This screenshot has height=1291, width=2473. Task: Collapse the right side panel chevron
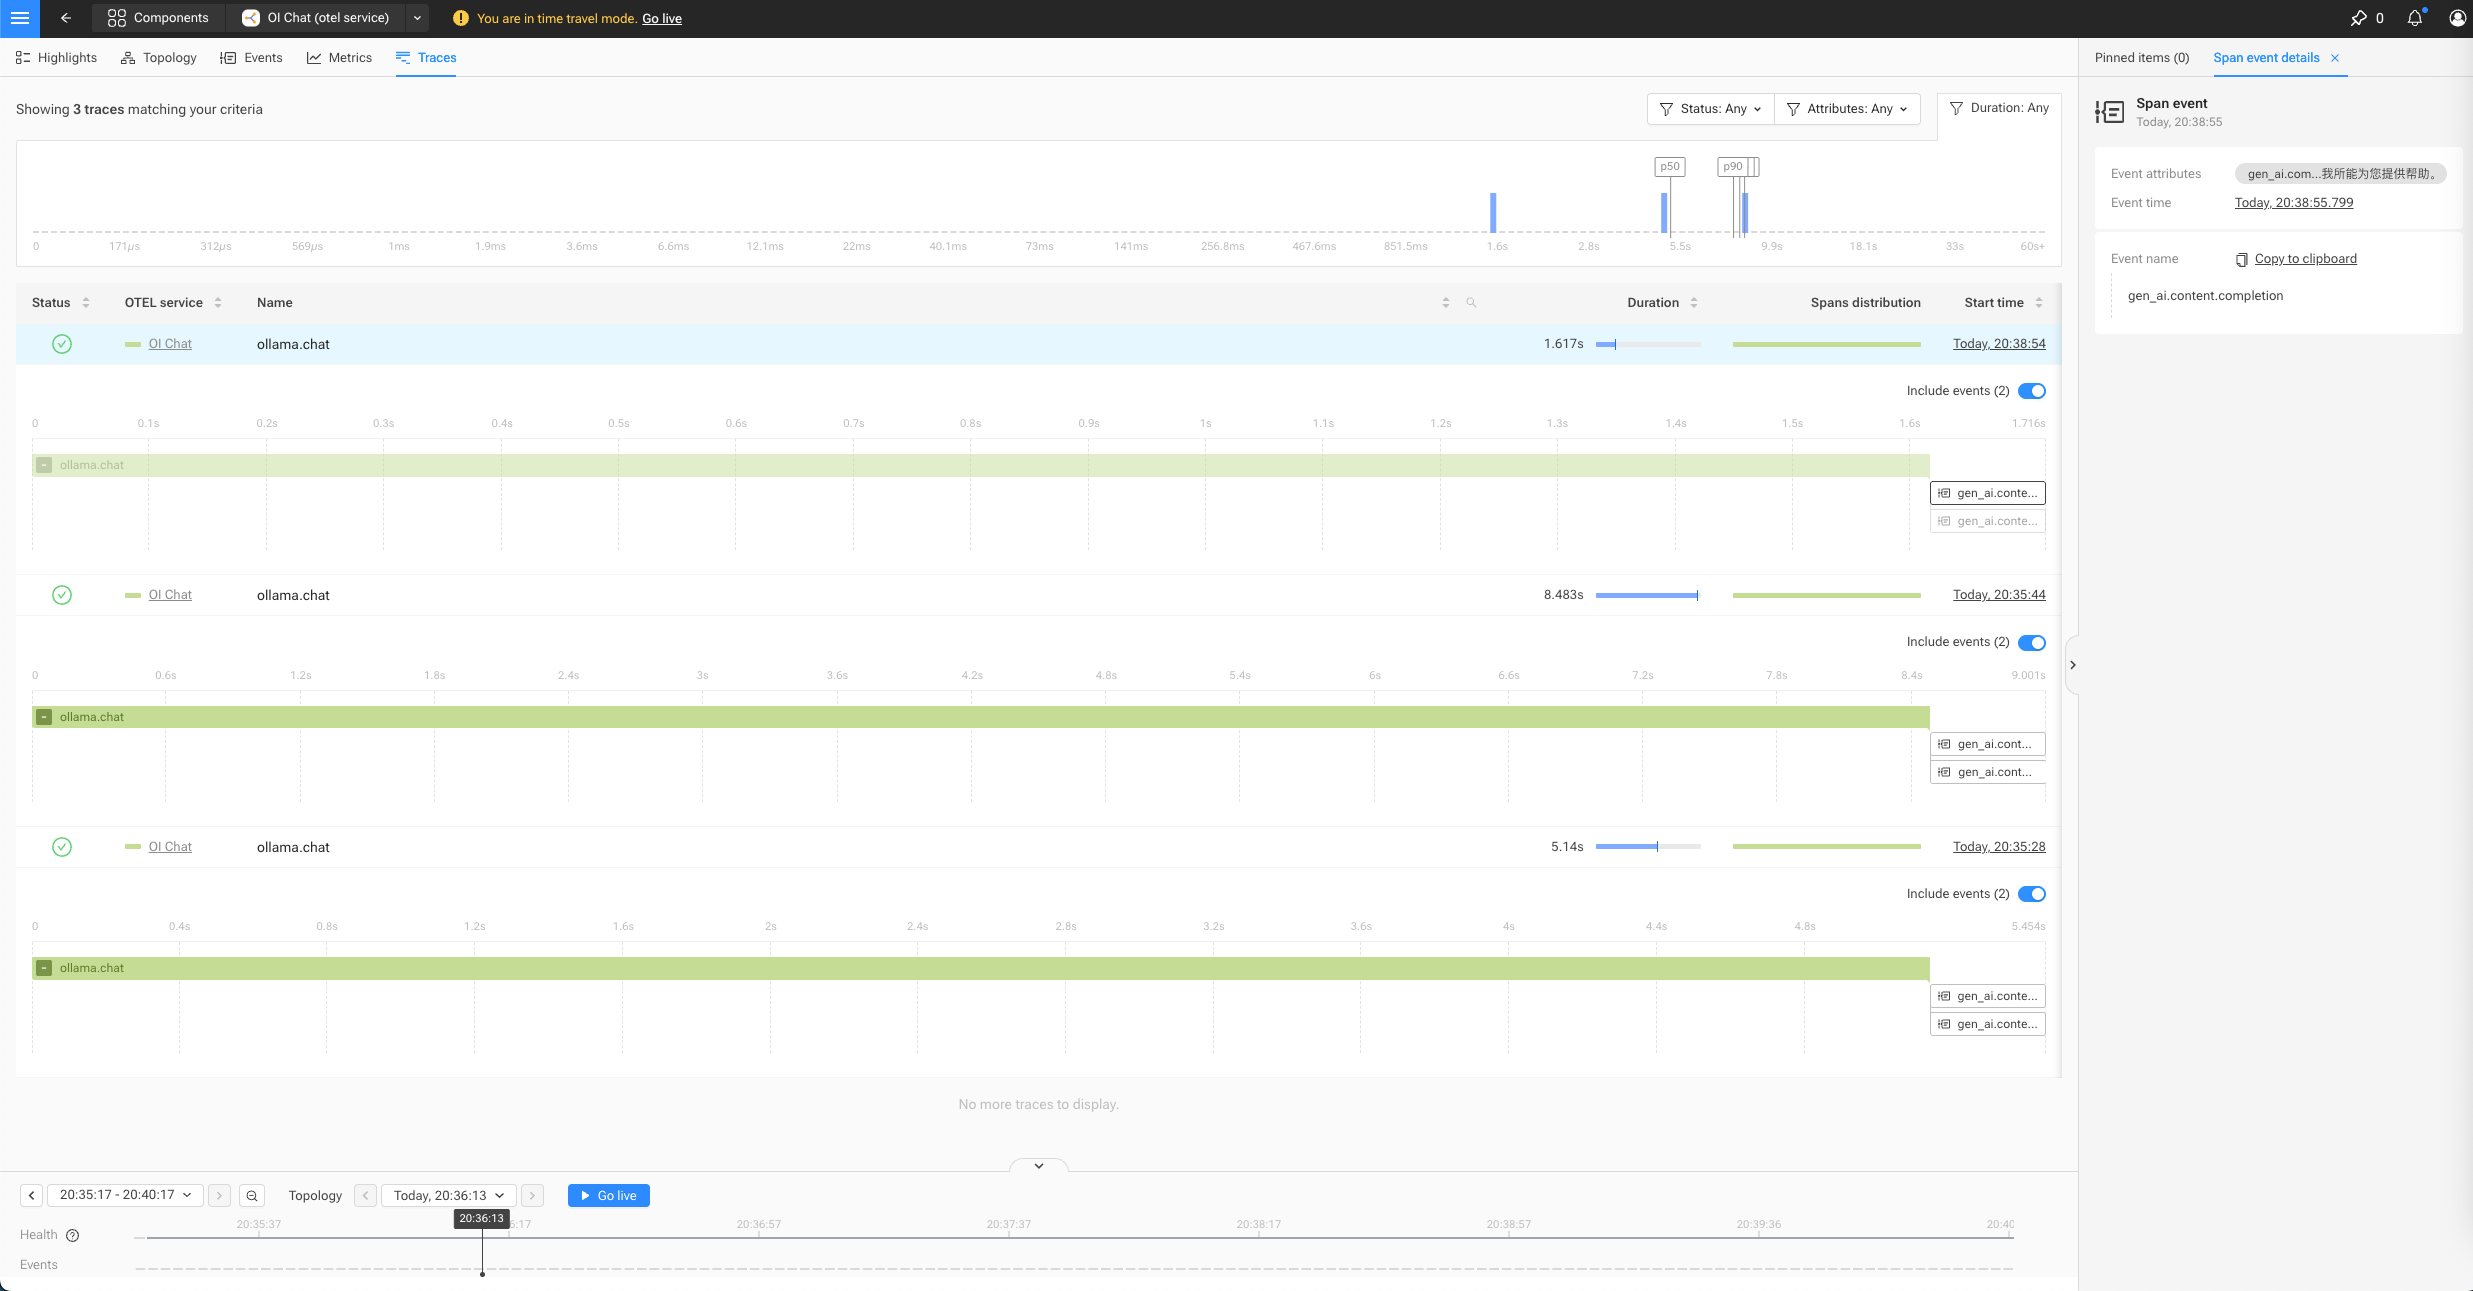2072,665
